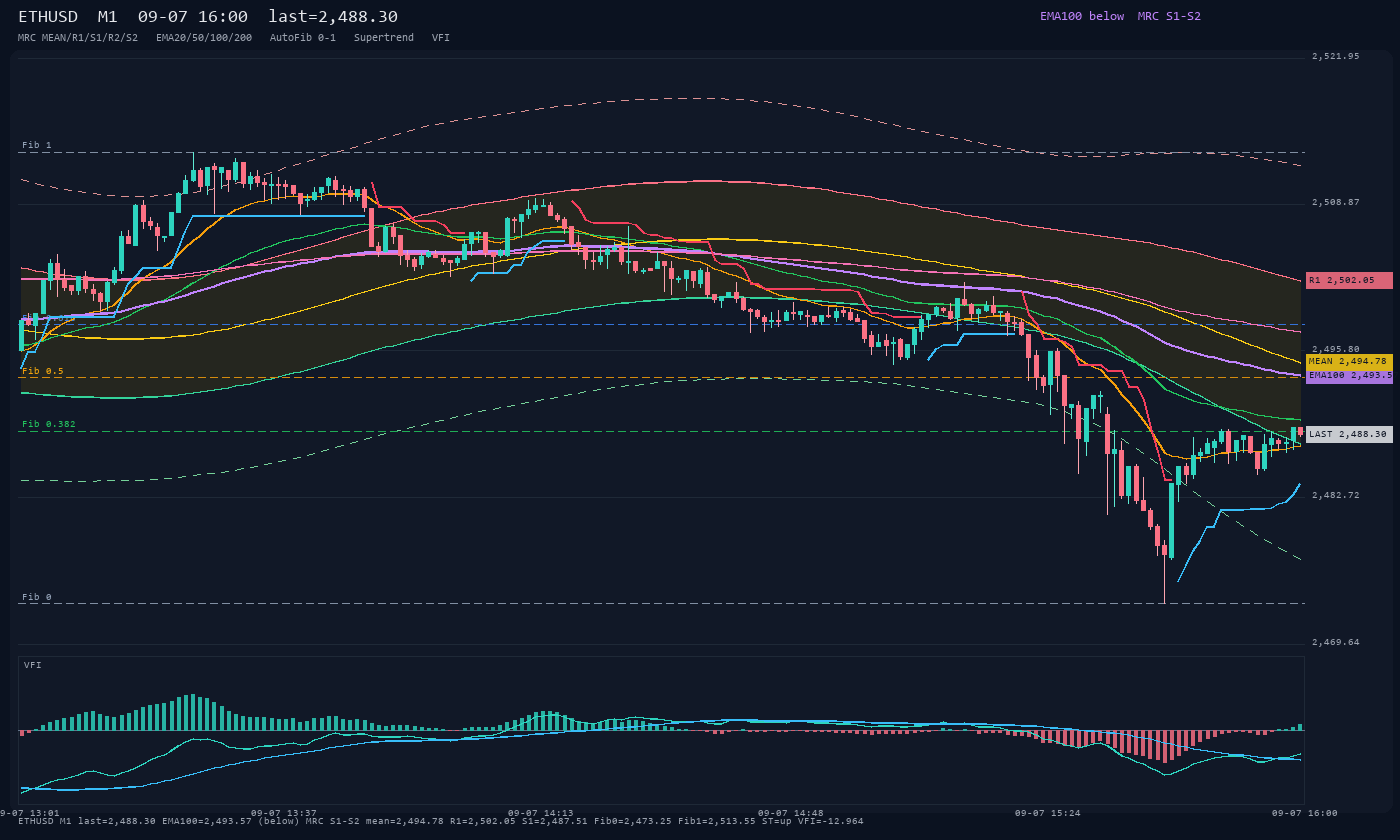Click the purple EMA100 price tag
The image size is (1400, 840).
(1349, 376)
